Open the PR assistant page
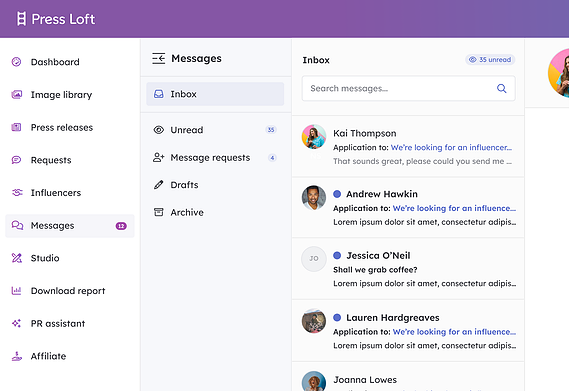The width and height of the screenshot is (569, 391). pos(70,323)
